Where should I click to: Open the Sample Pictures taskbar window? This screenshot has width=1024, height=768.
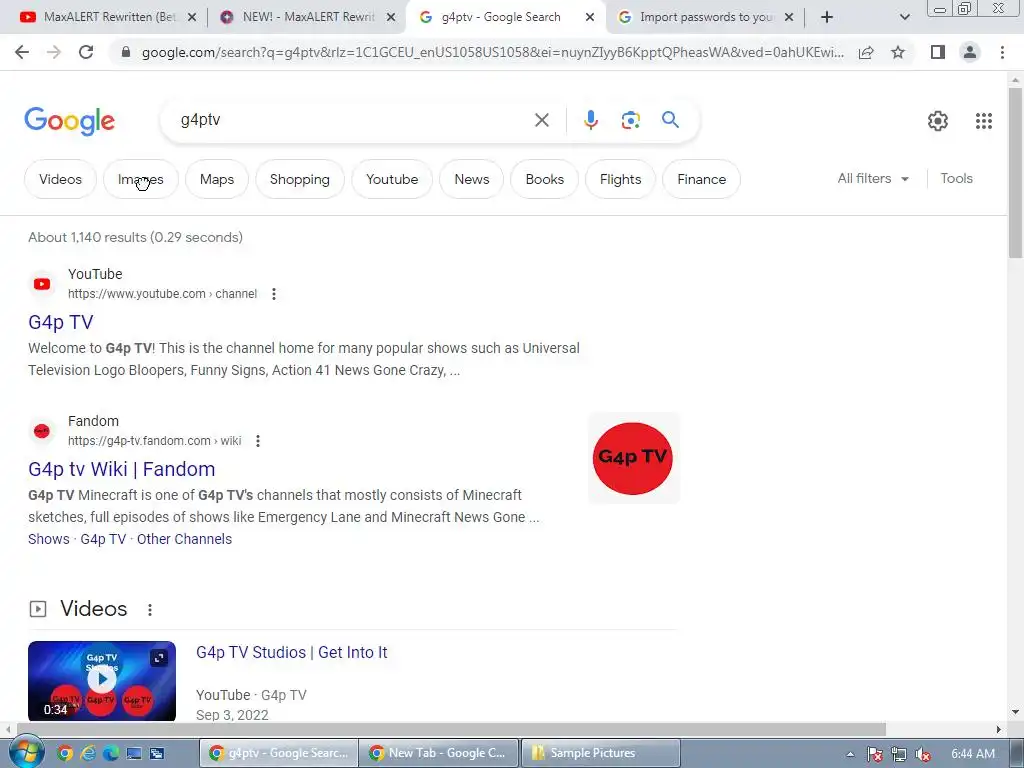601,753
